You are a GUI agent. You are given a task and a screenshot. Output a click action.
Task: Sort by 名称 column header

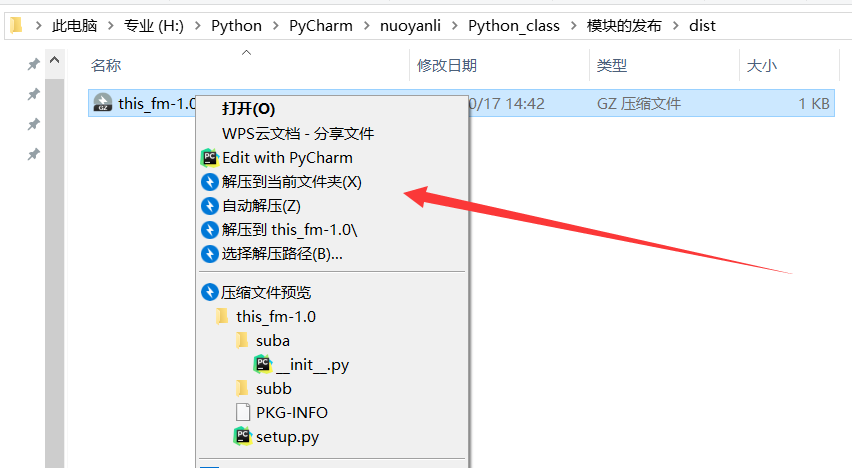click(x=106, y=66)
